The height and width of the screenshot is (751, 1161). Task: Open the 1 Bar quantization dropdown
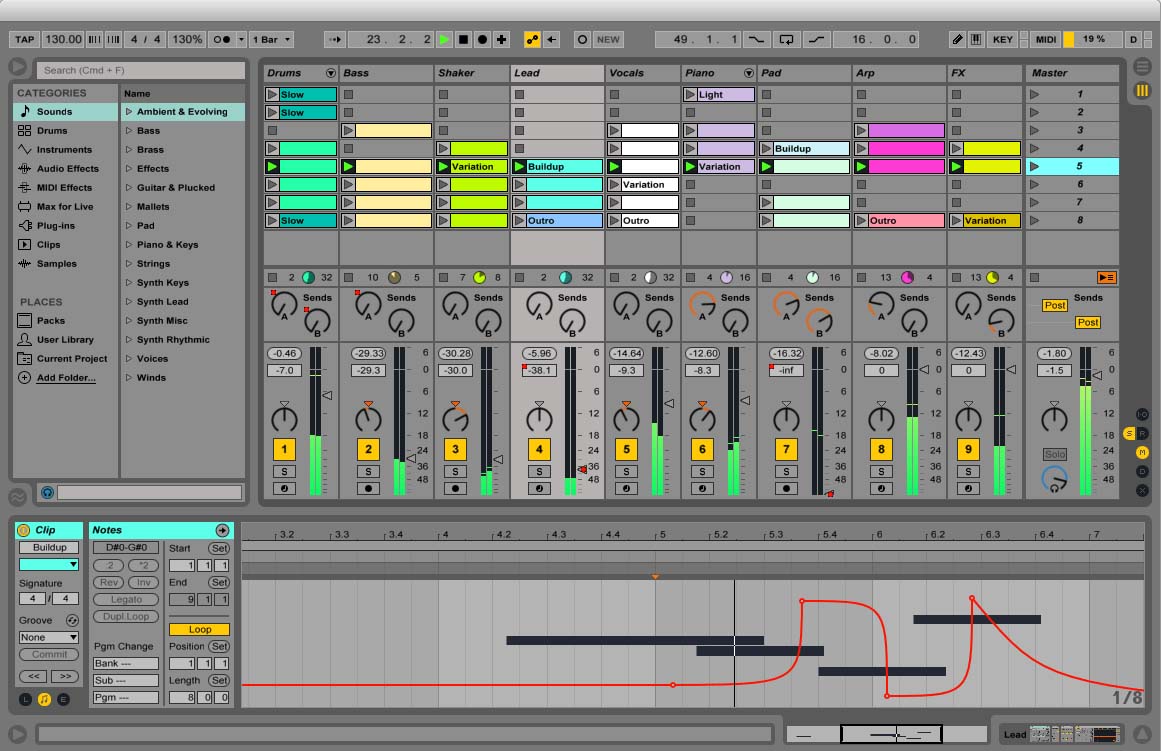271,40
